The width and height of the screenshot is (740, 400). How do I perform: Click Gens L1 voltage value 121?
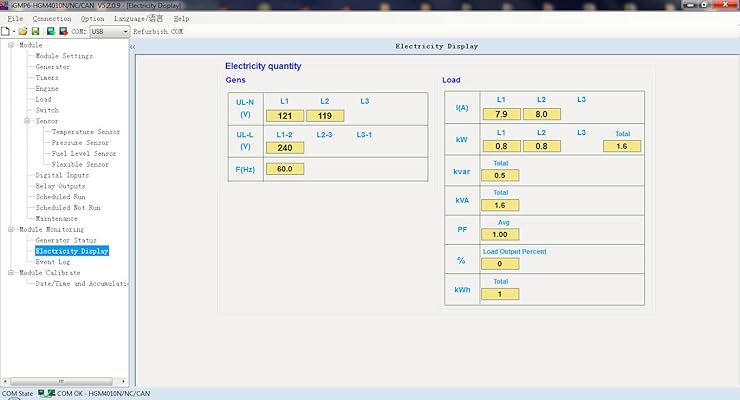coord(285,116)
